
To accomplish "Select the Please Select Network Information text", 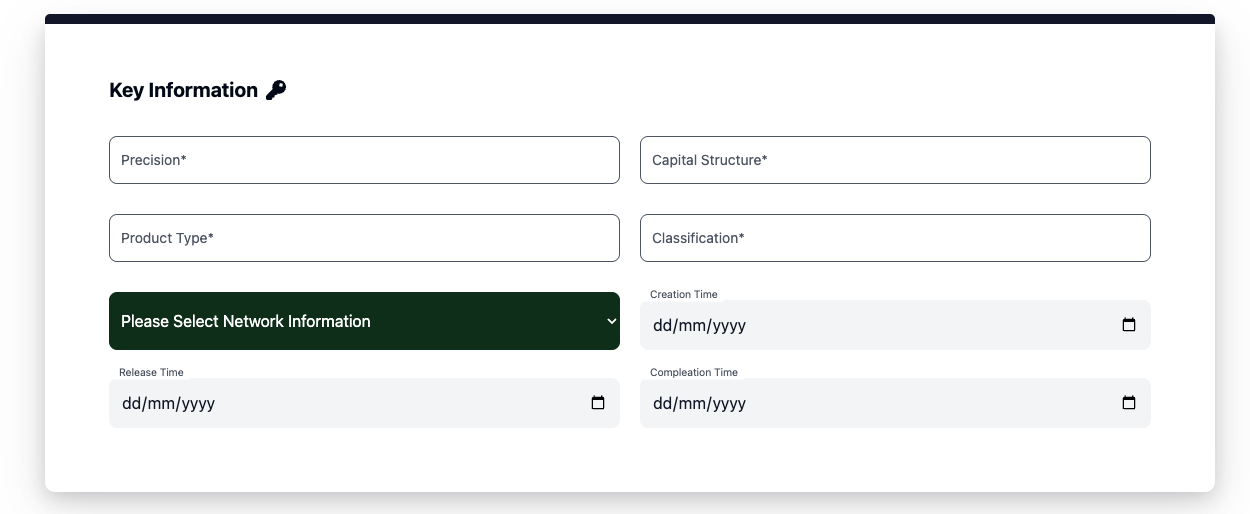I will coord(246,321).
